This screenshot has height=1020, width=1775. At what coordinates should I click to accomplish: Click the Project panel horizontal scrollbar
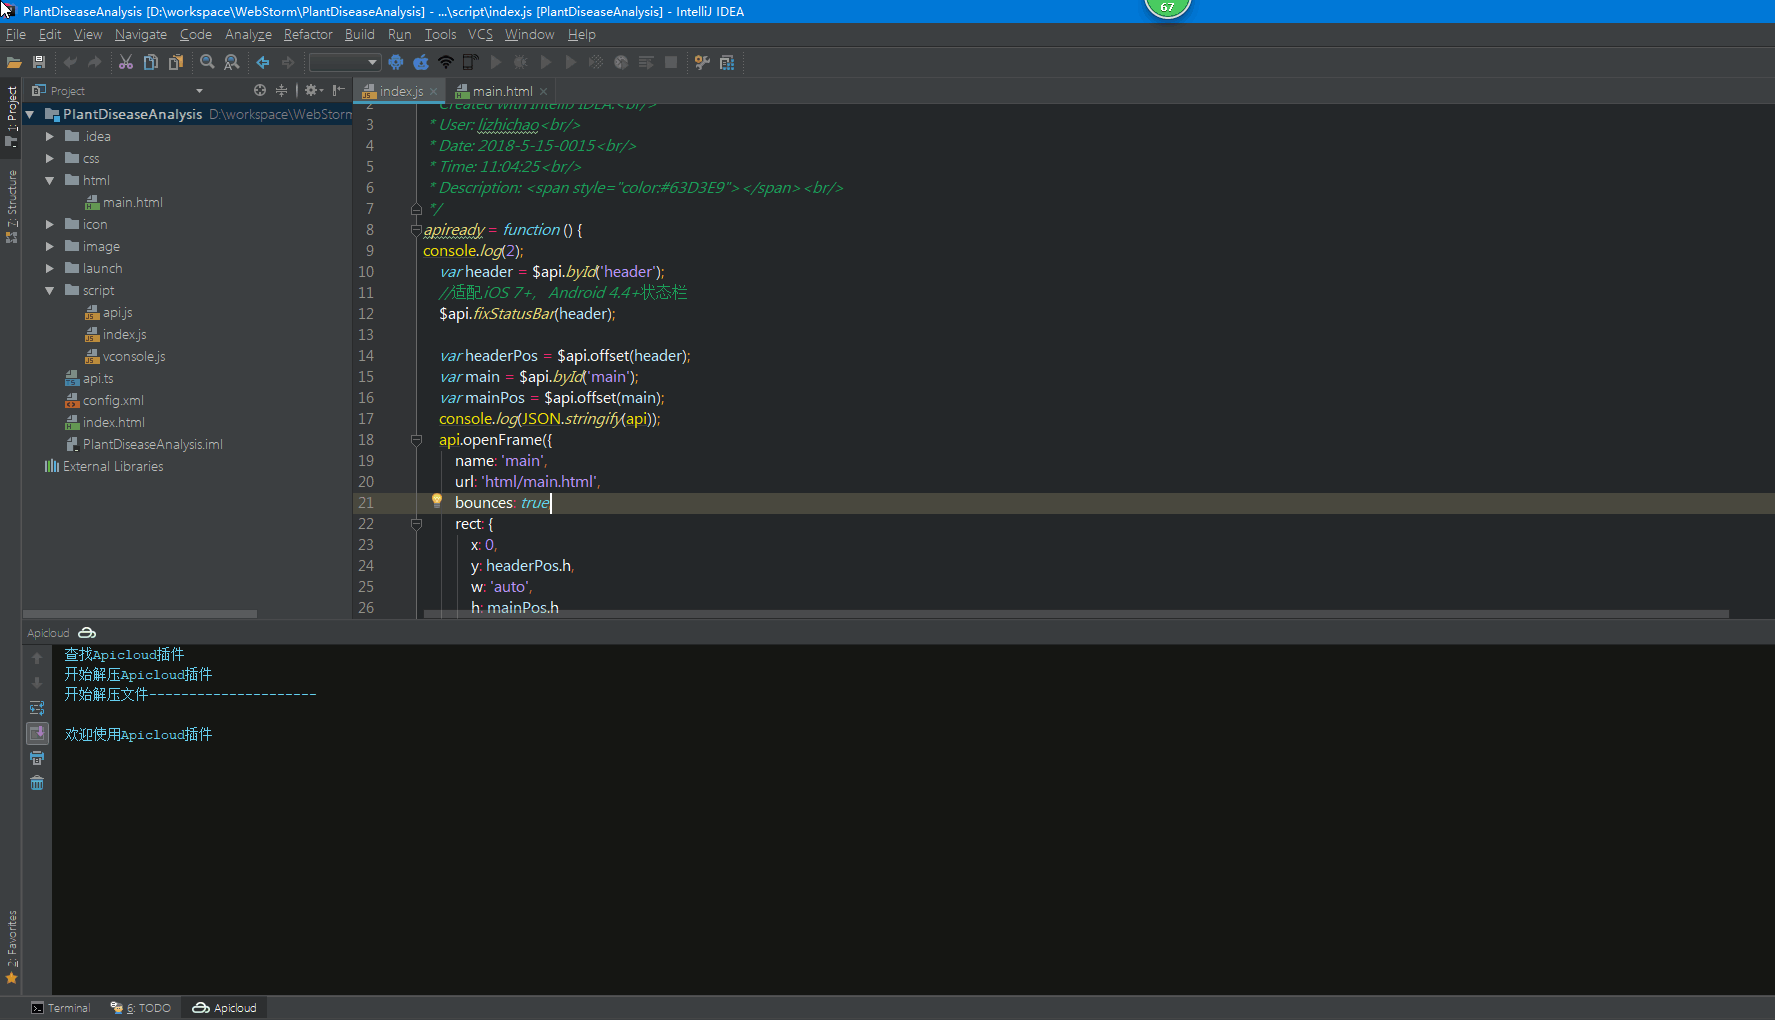tap(140, 614)
